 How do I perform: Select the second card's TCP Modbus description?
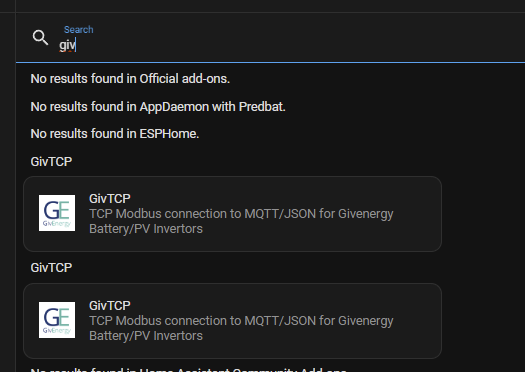[x=241, y=328]
